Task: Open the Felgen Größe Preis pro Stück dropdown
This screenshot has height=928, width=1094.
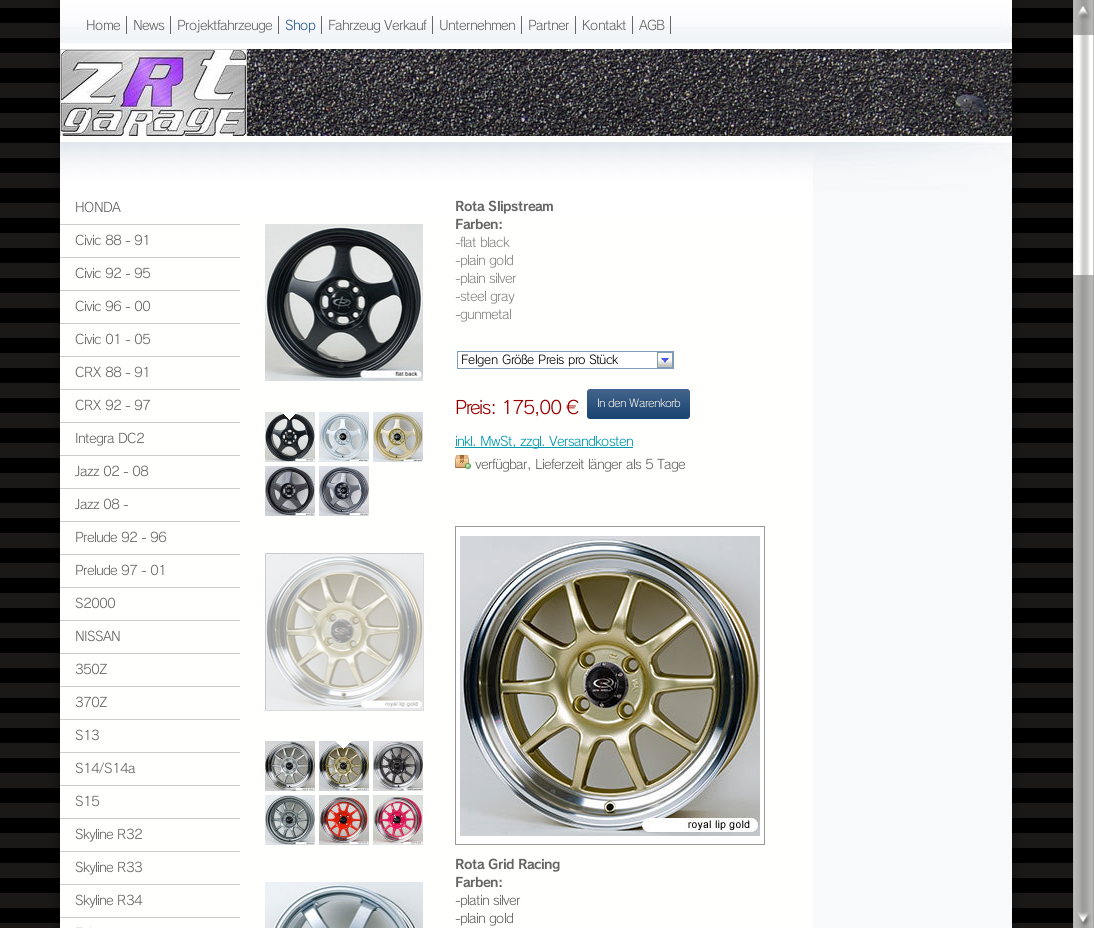Action: (x=557, y=360)
